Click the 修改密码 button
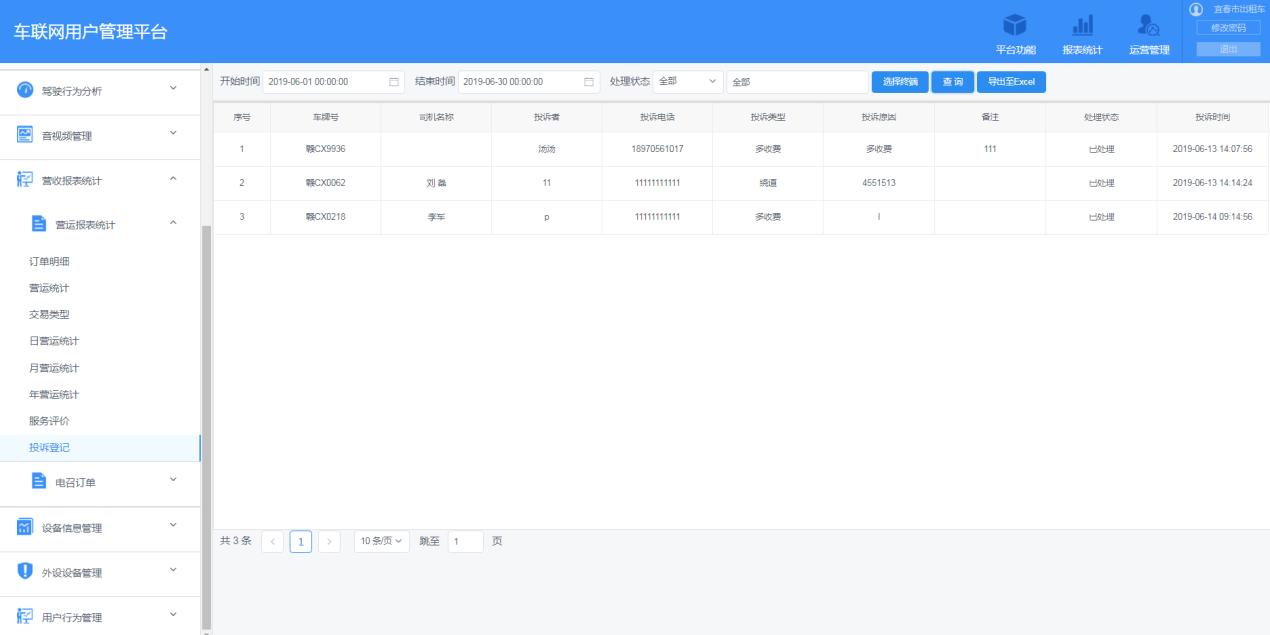 coord(1228,28)
